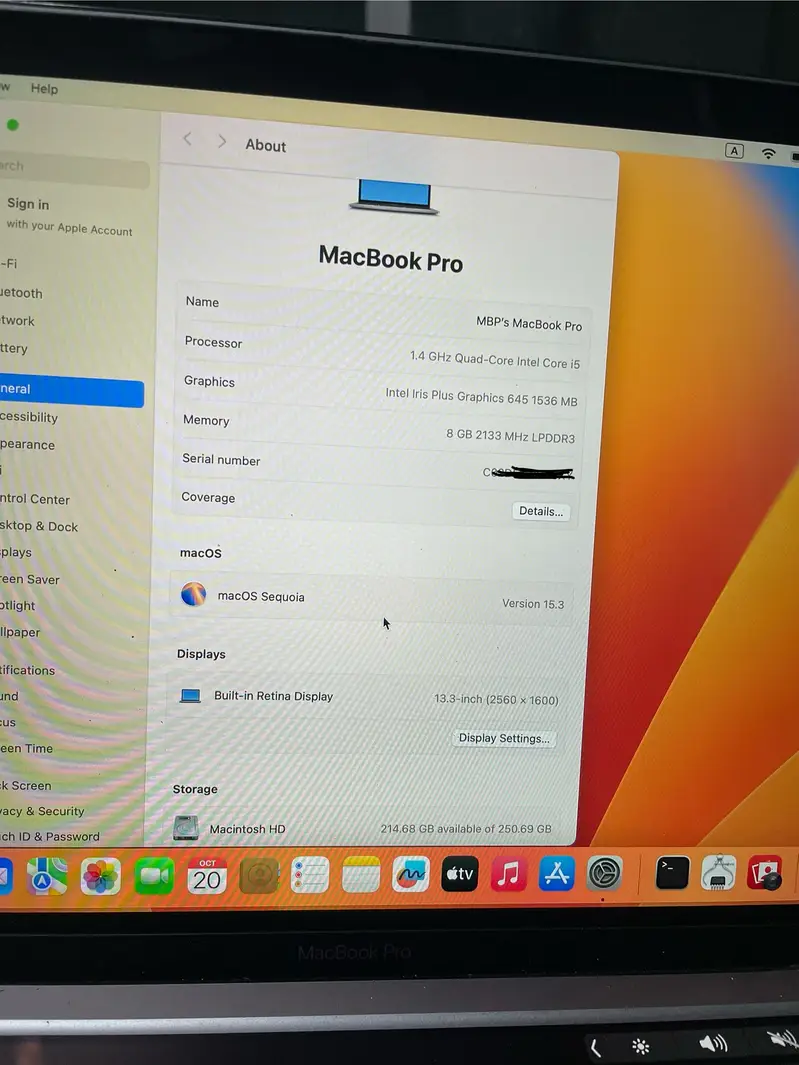Open the Calendar app icon
This screenshot has height=1065, width=799.
[x=207, y=876]
